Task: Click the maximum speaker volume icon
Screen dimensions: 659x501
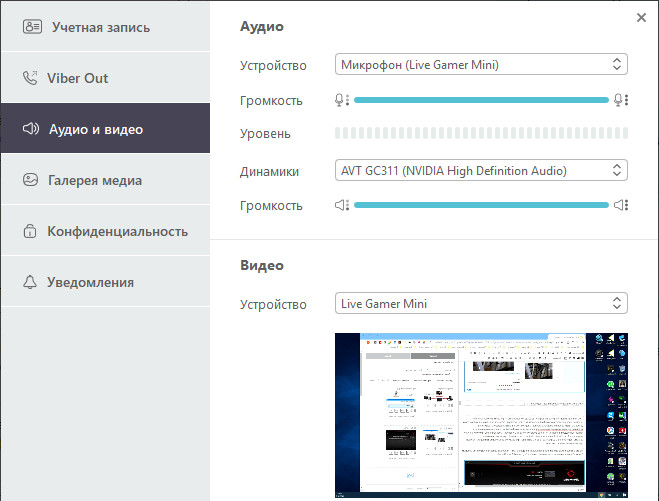Action: (x=621, y=205)
